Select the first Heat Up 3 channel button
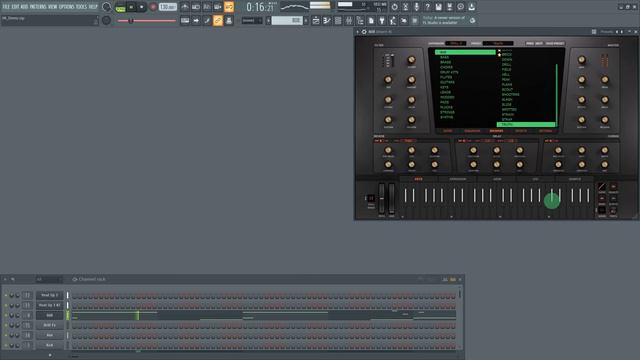Viewport: 640px width, 360px height. click(49, 295)
